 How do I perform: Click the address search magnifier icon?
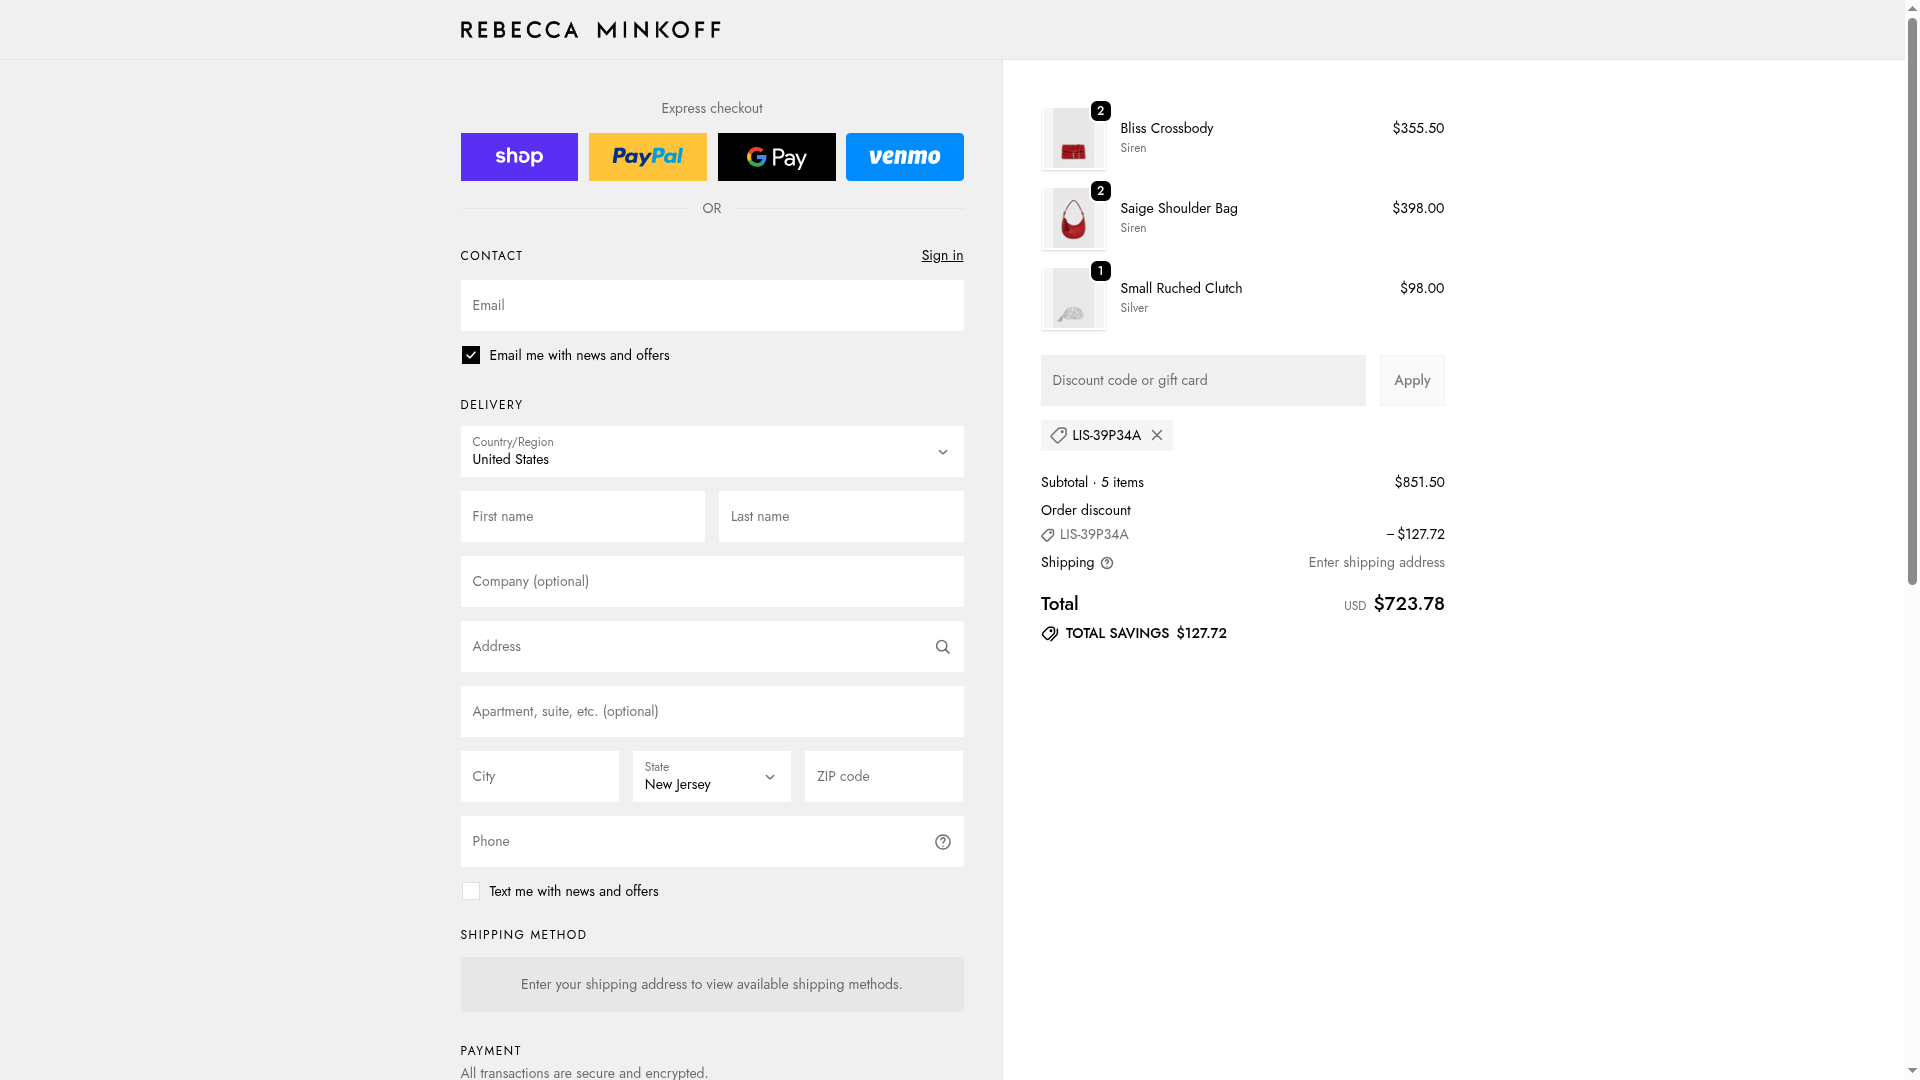coord(942,647)
